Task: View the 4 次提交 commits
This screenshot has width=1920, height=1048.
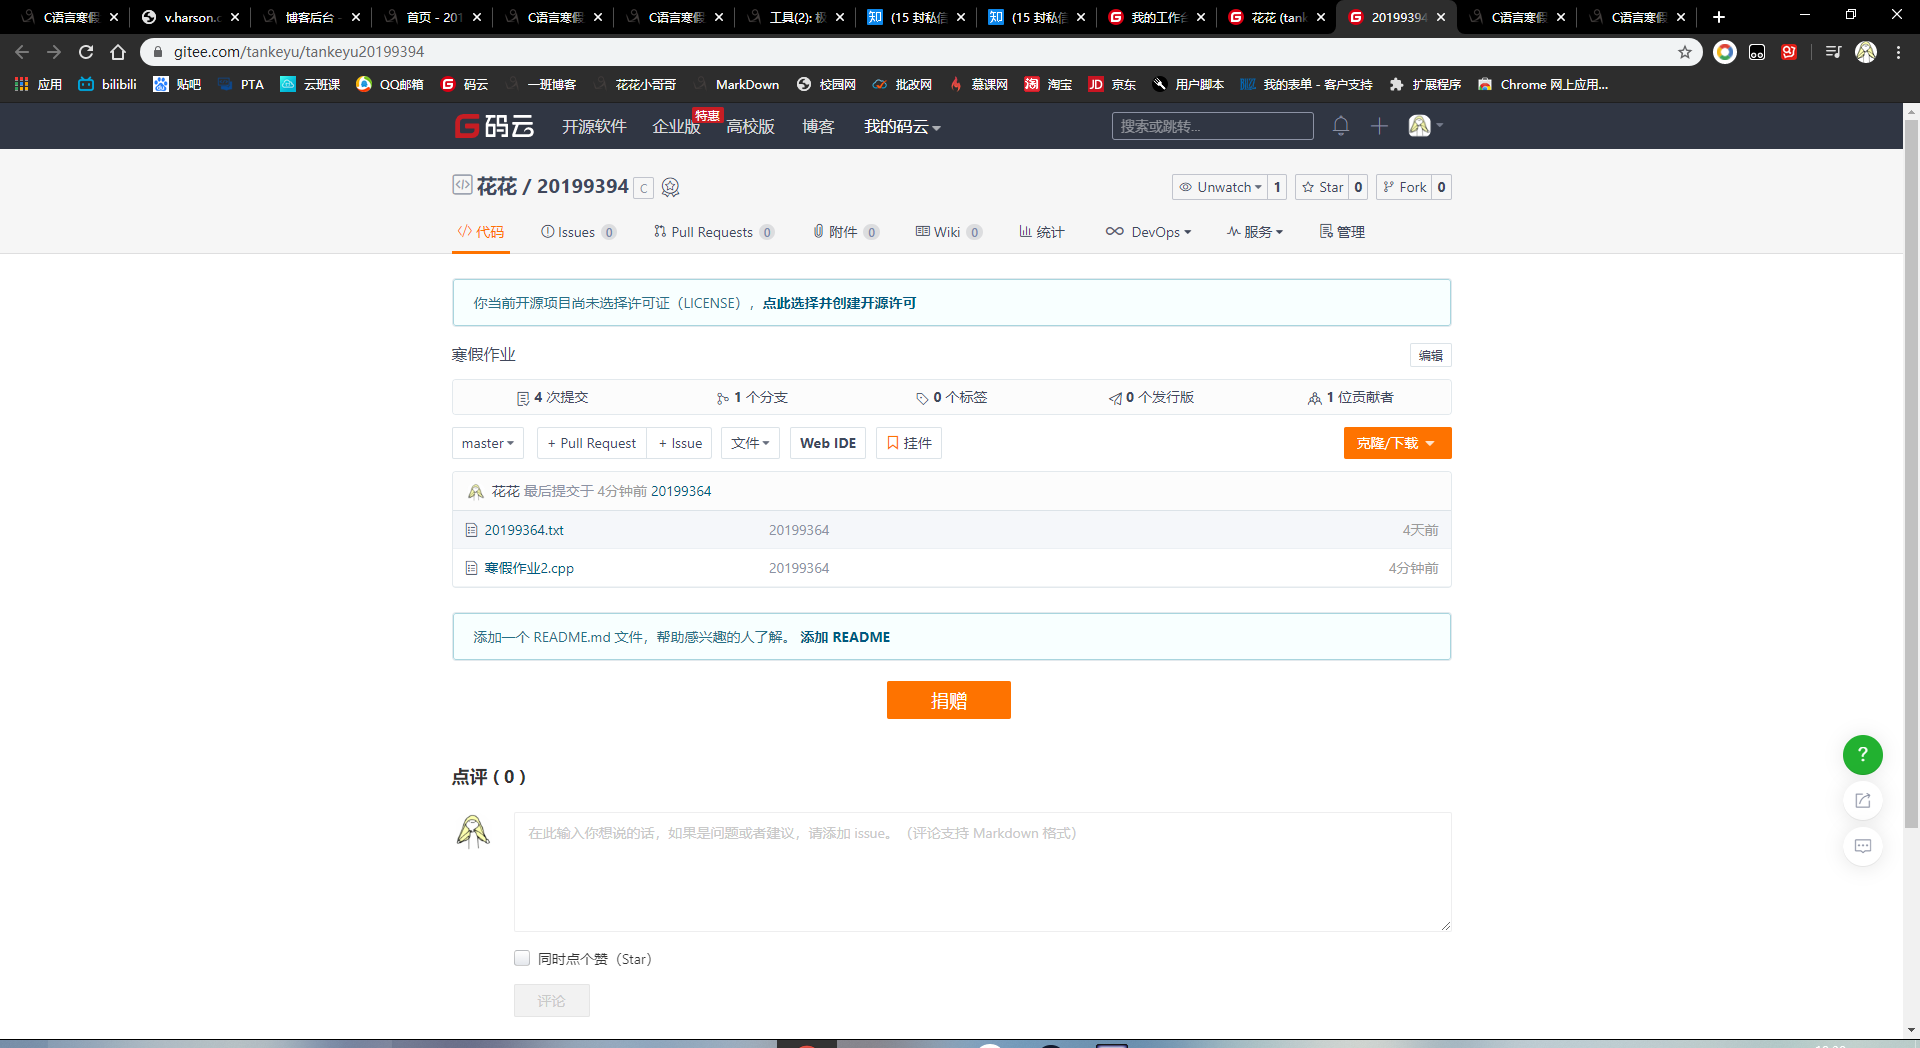Action: pyautogui.click(x=552, y=397)
